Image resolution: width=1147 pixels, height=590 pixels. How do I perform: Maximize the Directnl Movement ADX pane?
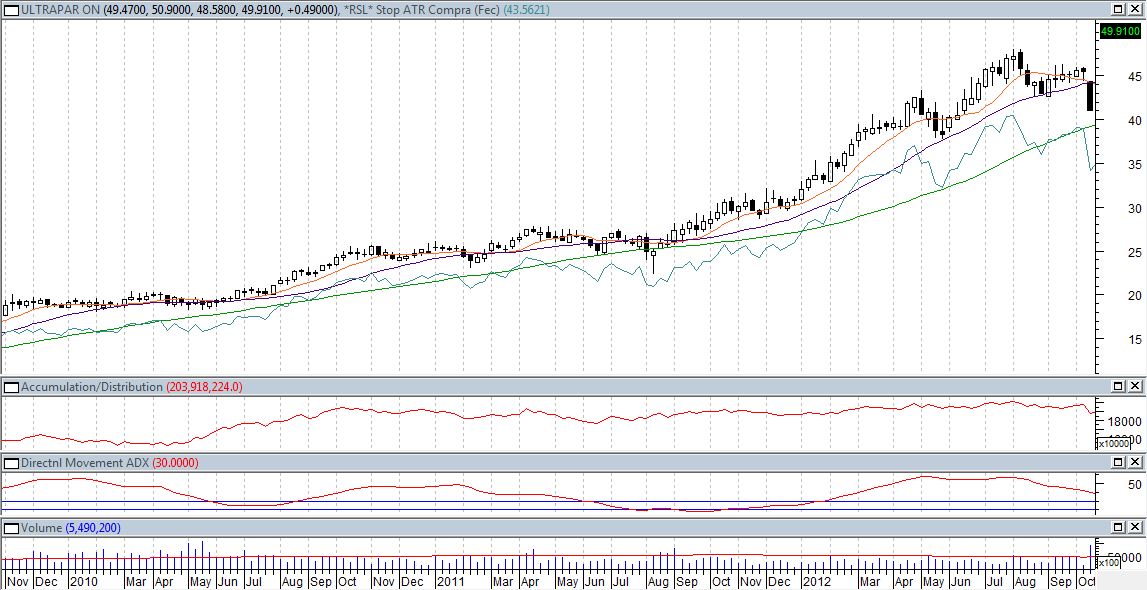1118,463
